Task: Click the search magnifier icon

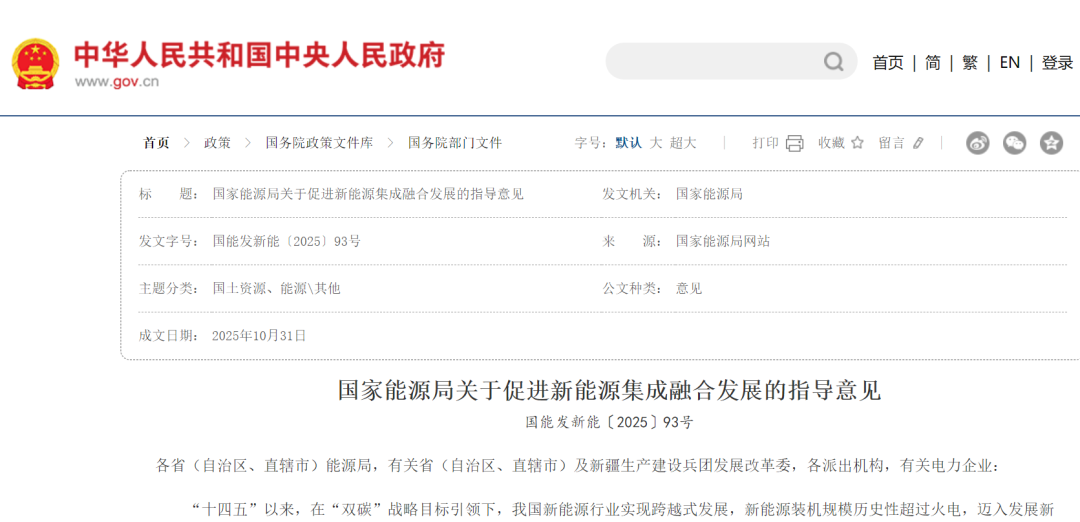Action: click(833, 62)
